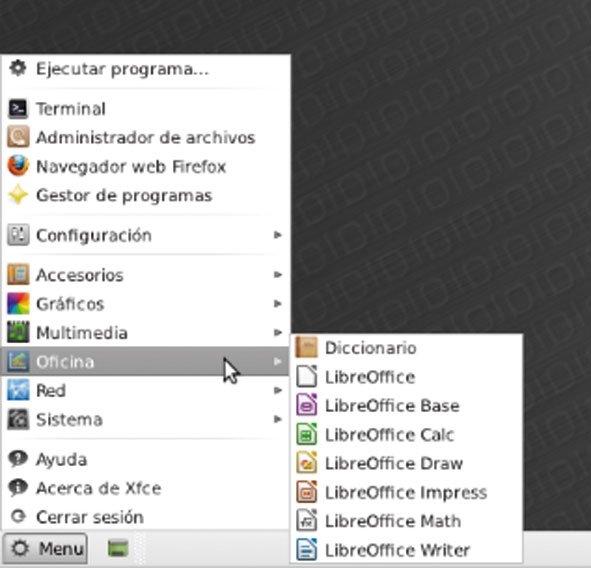Screen dimensions: 591x568
Task: Open the LibreOffice Draw label
Action: (x=394, y=463)
